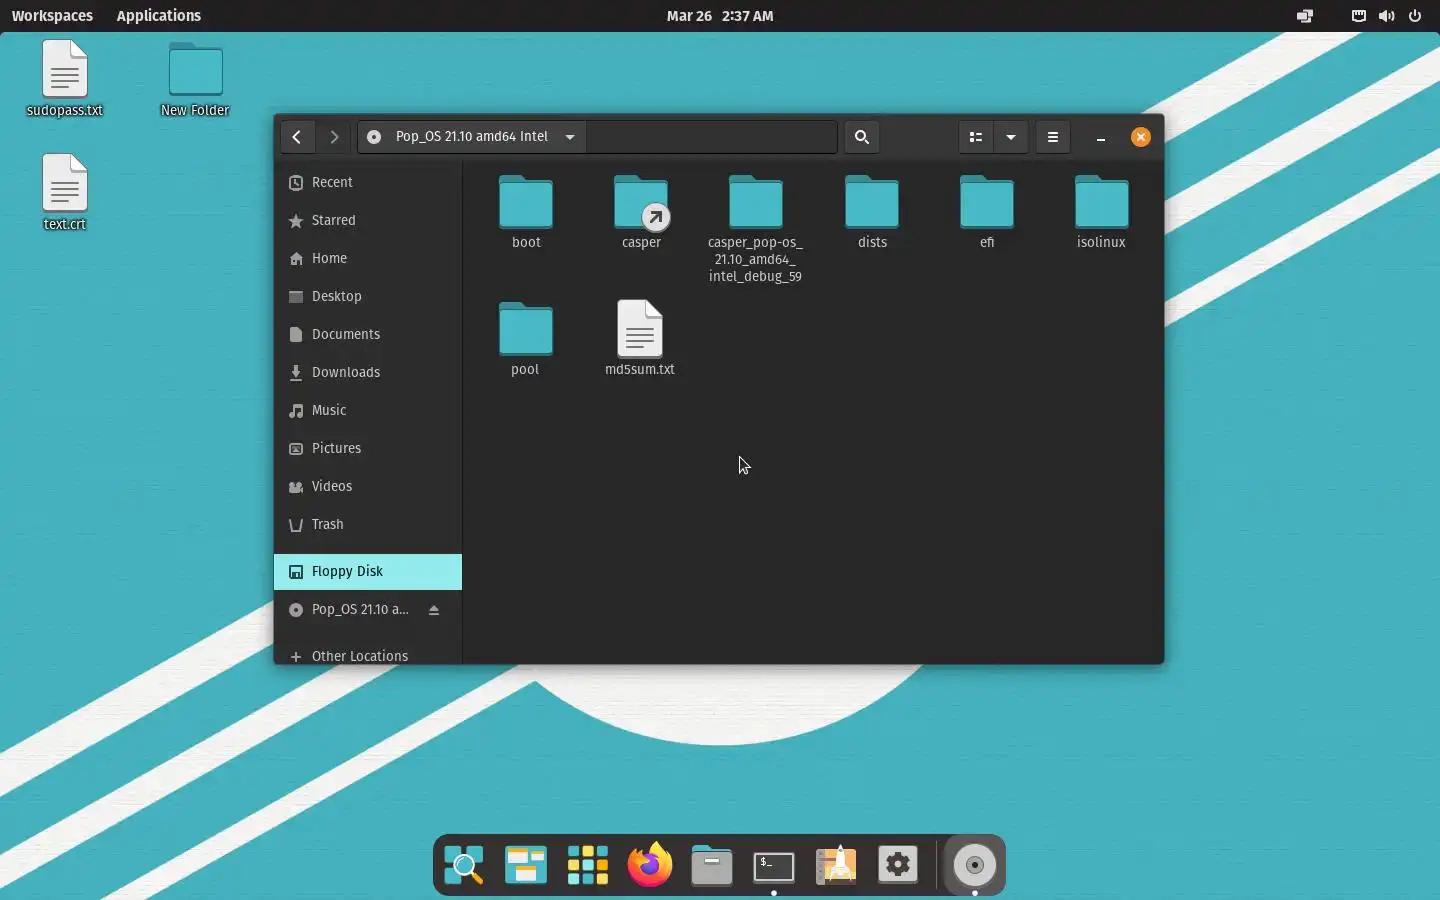The image size is (1440, 900).
Task: Select the md5sum.txt file
Action: point(640,339)
